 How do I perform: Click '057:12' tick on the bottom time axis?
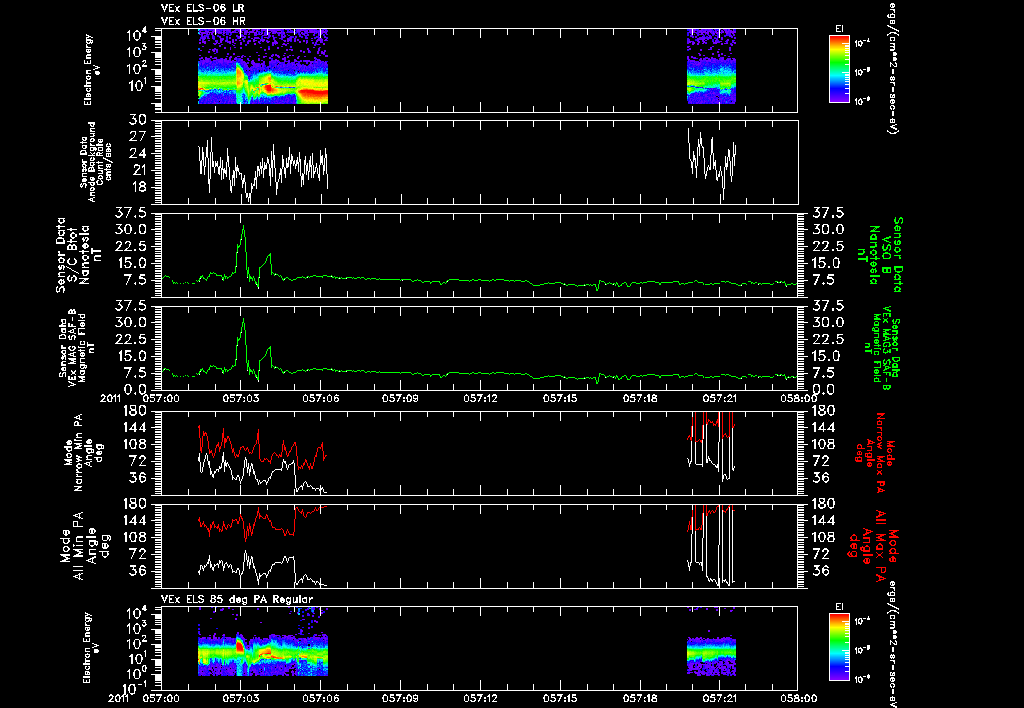(480, 698)
